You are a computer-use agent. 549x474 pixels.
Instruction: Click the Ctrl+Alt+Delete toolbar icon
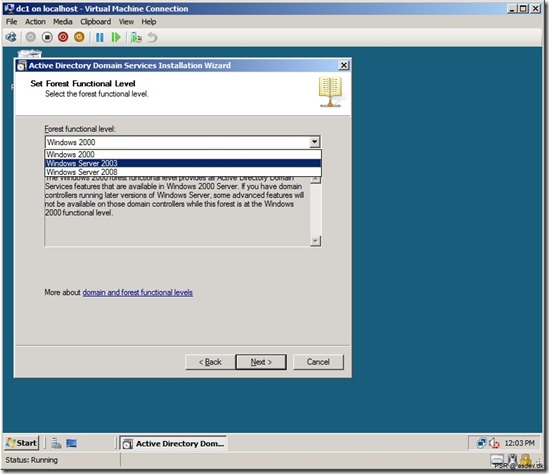click(x=11, y=37)
